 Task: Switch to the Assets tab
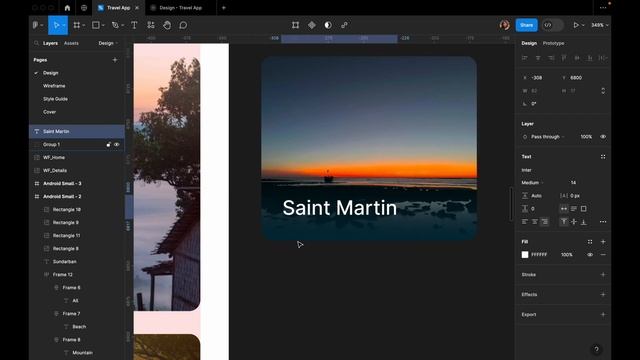(71, 43)
